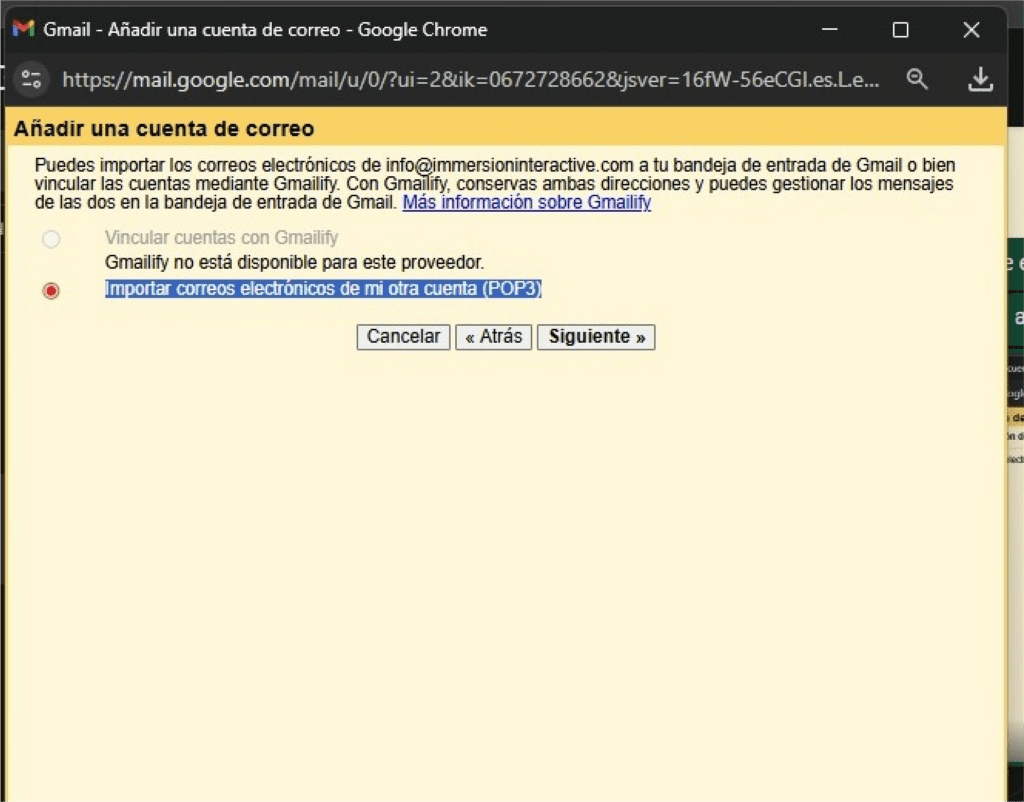Click the yellow 'Añadir una cuenta de correo' header
1024x802 pixels.
tap(164, 129)
